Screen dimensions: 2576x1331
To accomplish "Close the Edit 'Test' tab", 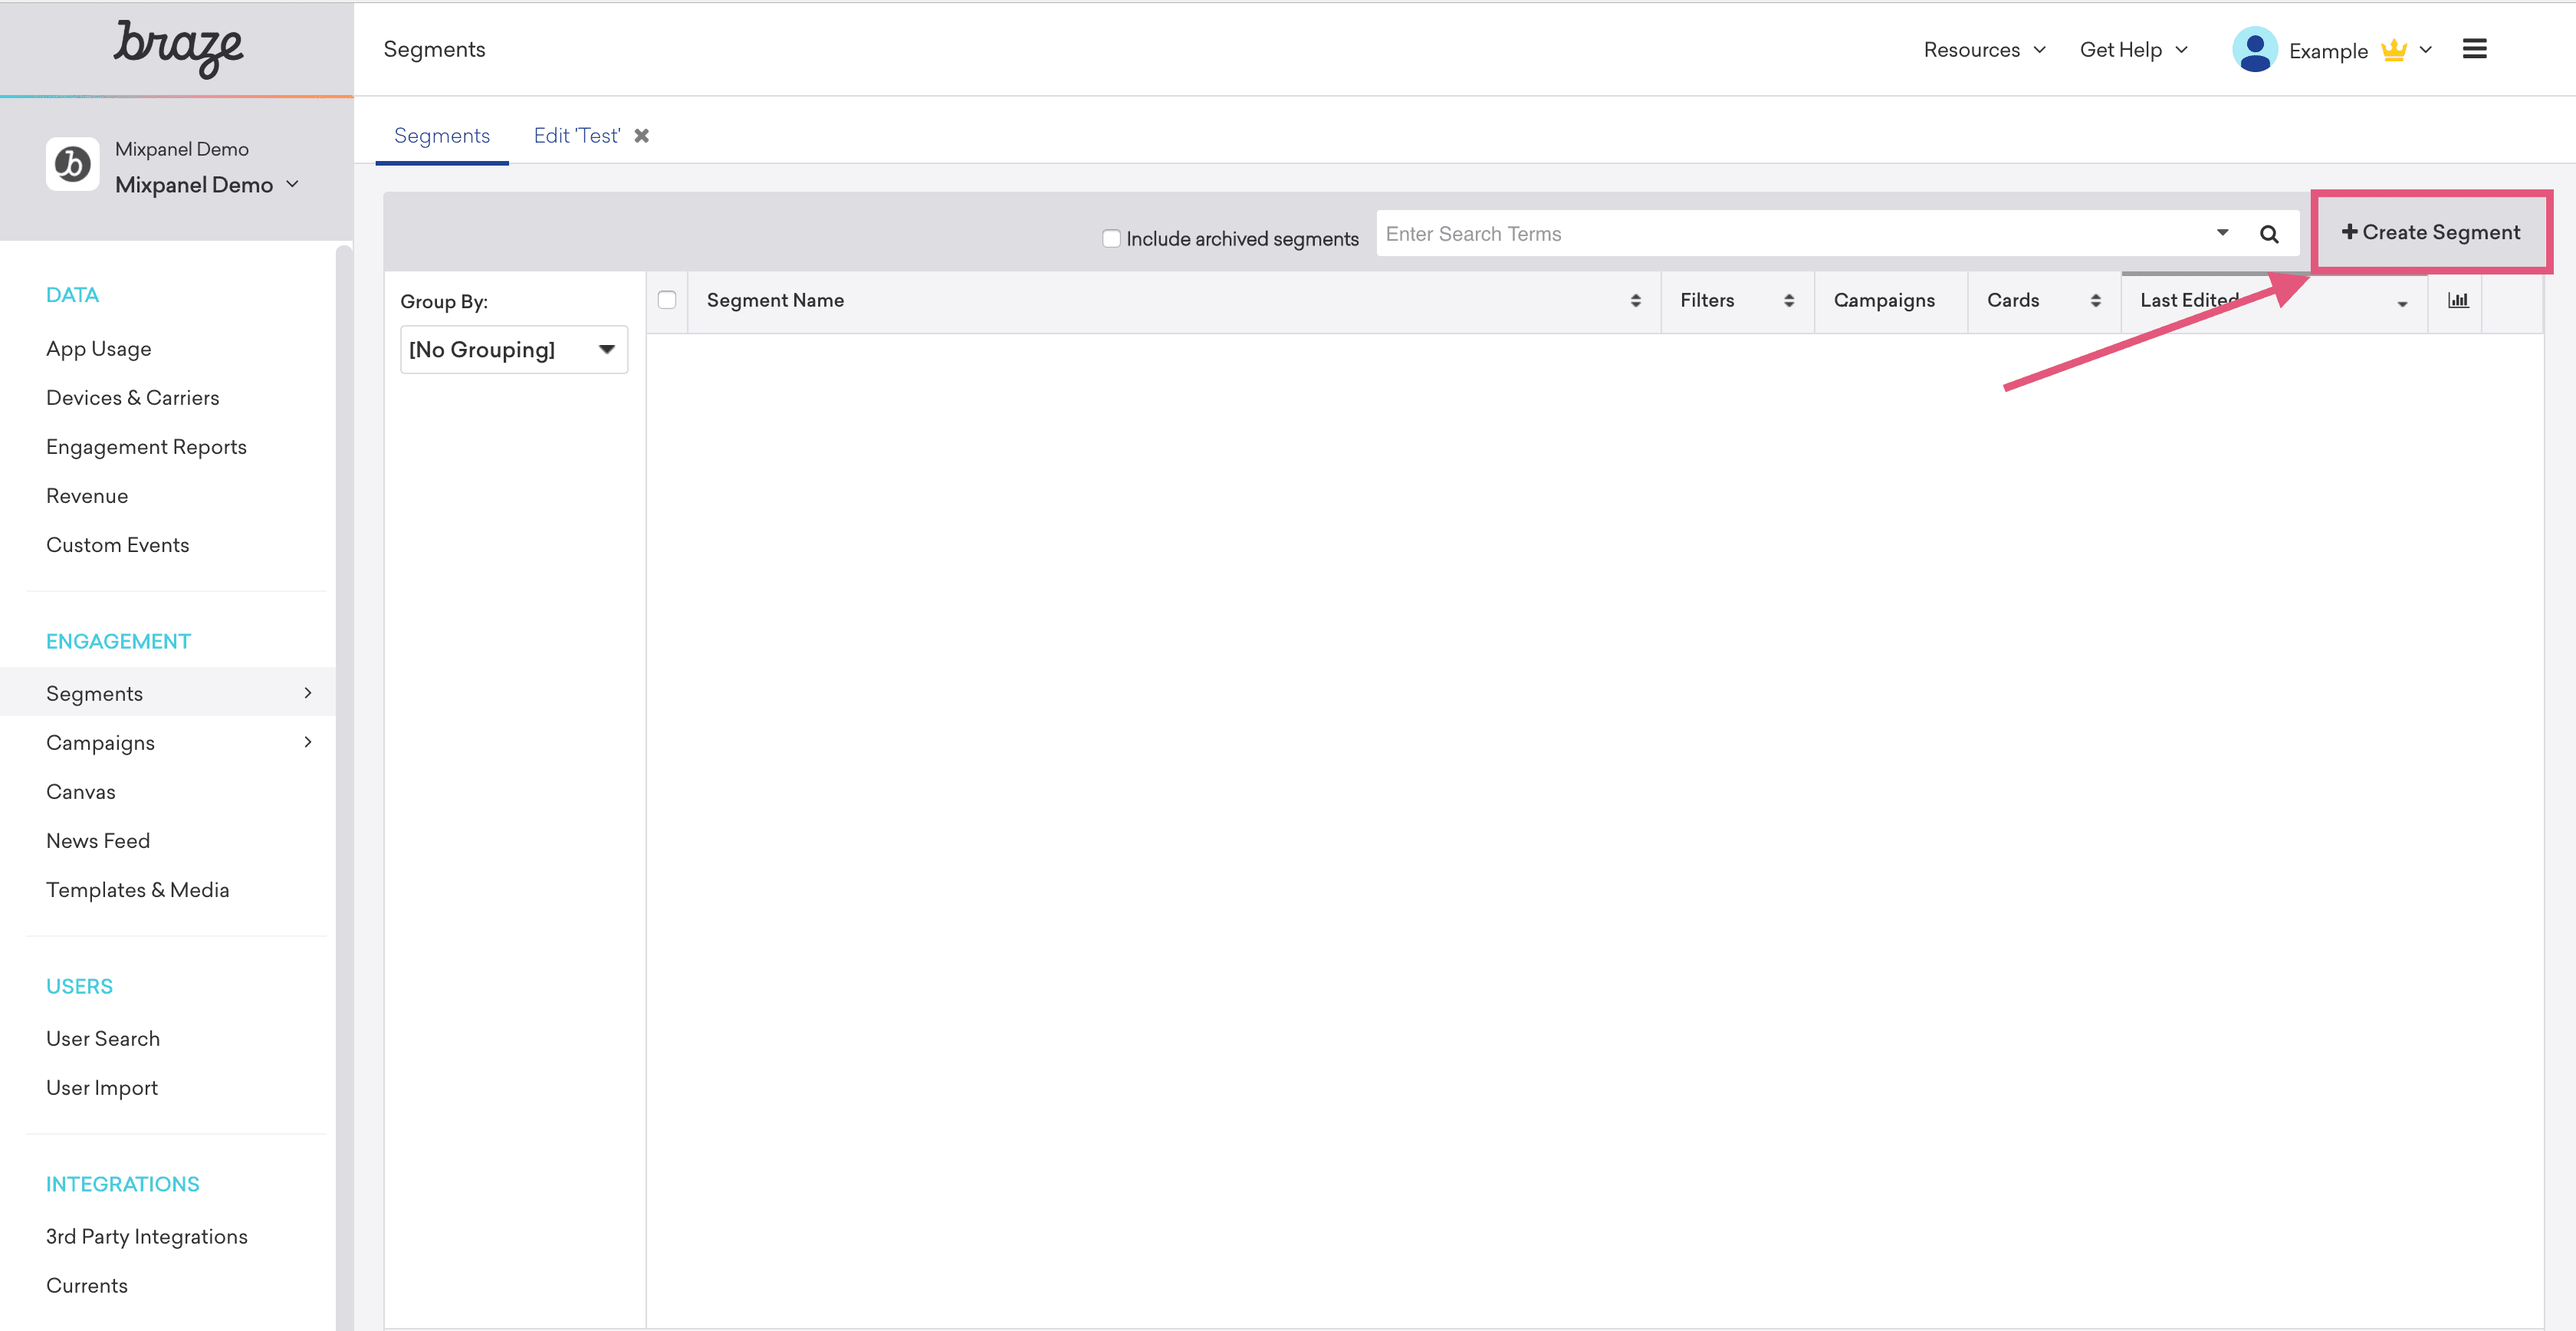I will click(642, 136).
